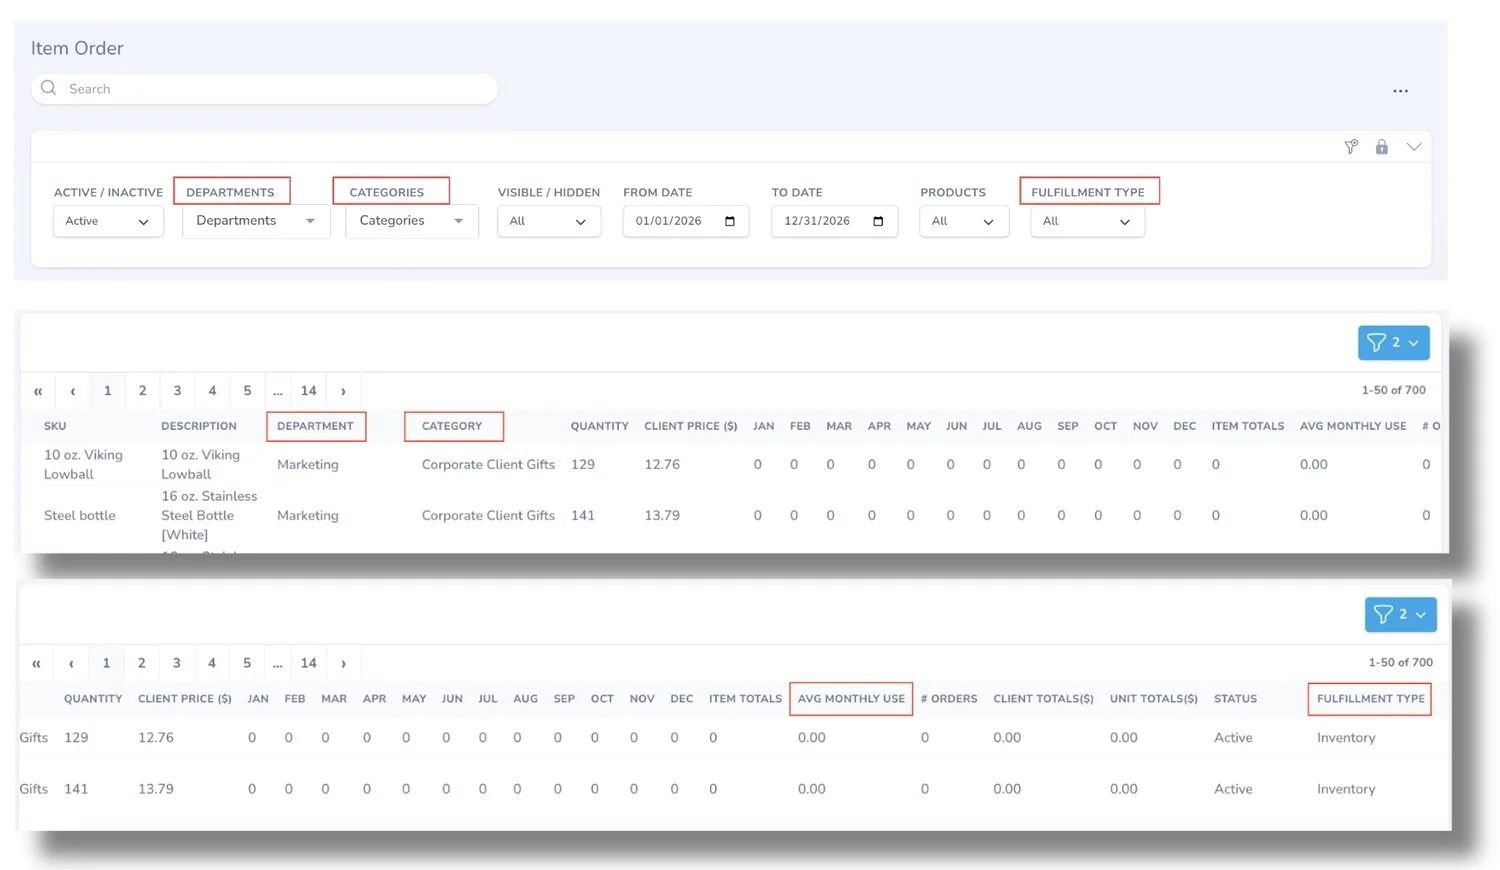Go to previous page in upper table pagination
The image size is (1500, 870).
point(73,391)
